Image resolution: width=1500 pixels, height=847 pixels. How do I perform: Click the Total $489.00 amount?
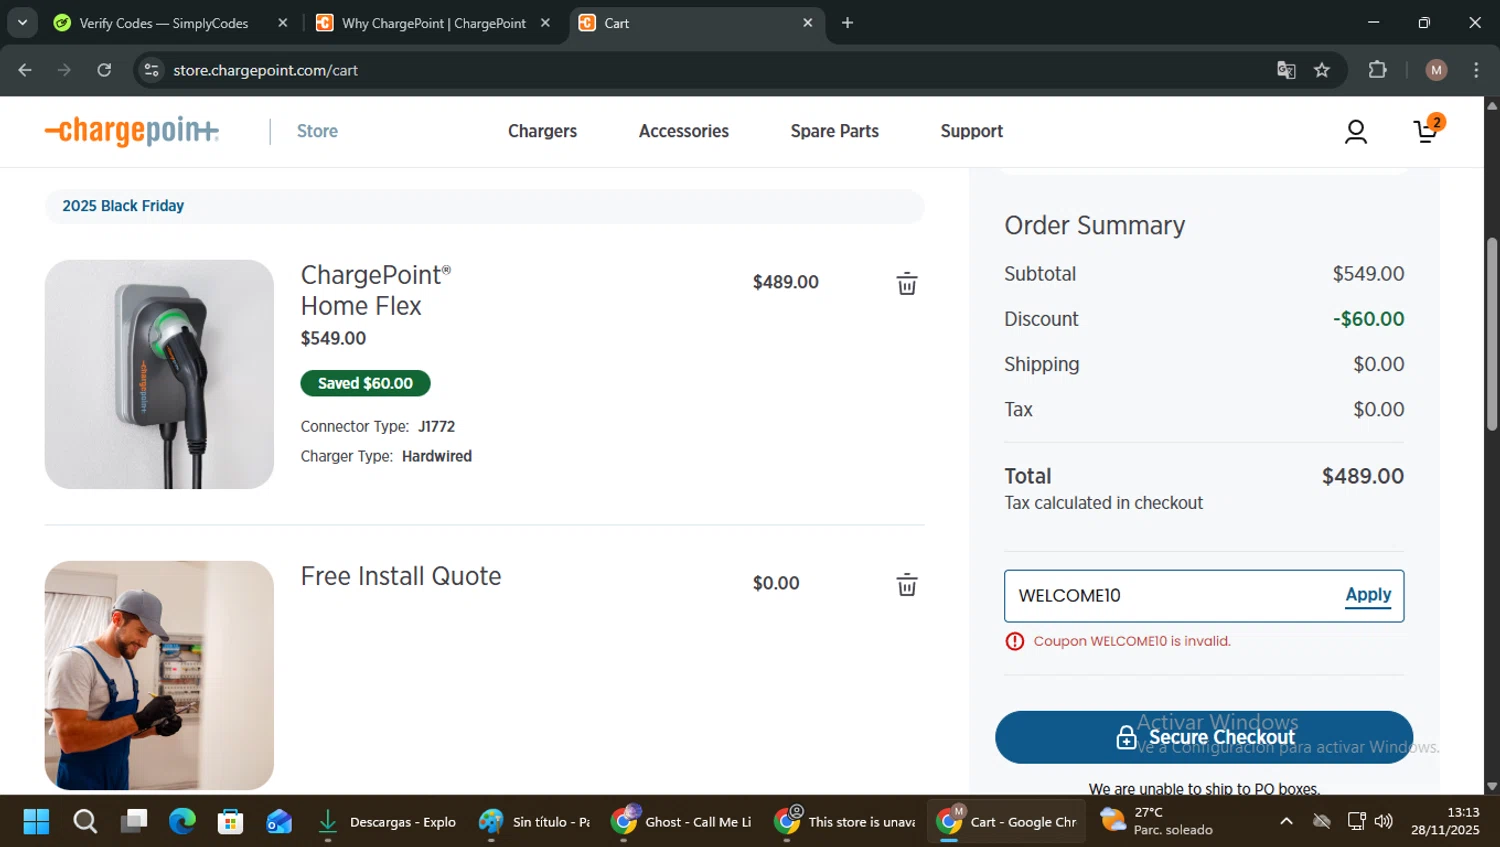click(1363, 476)
